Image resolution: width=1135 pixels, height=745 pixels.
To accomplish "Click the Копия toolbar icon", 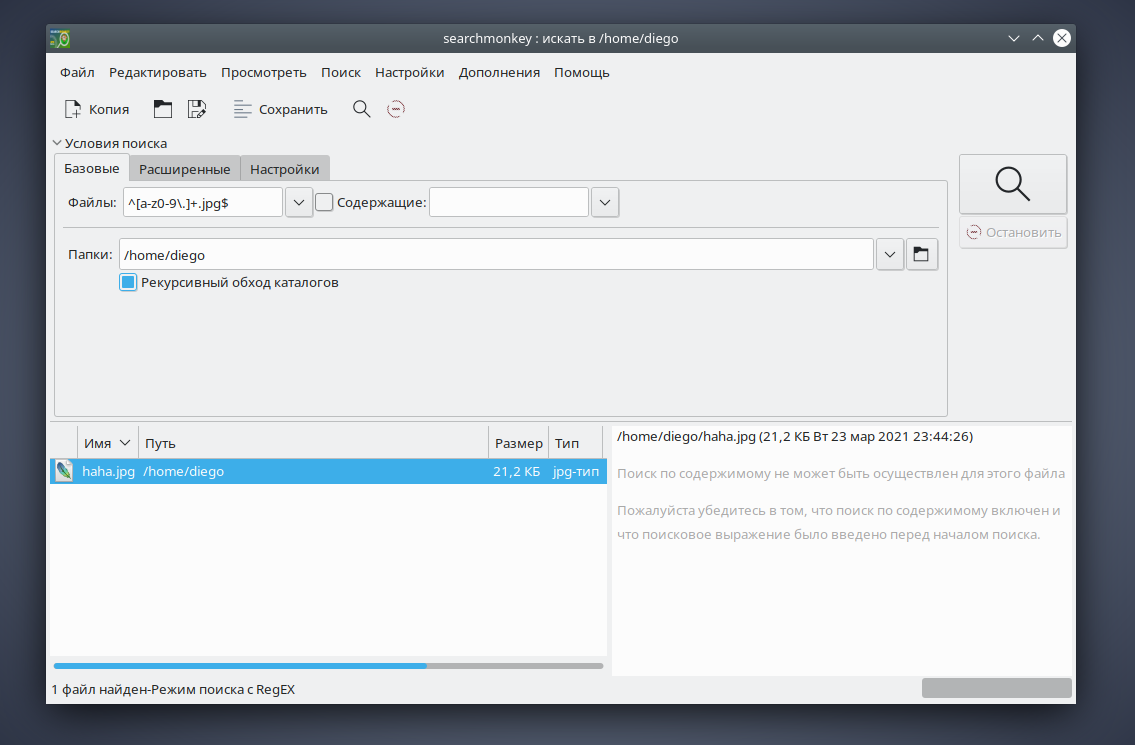I will tap(73, 110).
